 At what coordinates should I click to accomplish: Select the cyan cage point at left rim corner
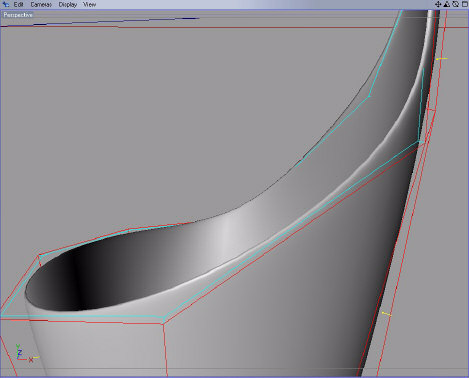click(x=39, y=255)
